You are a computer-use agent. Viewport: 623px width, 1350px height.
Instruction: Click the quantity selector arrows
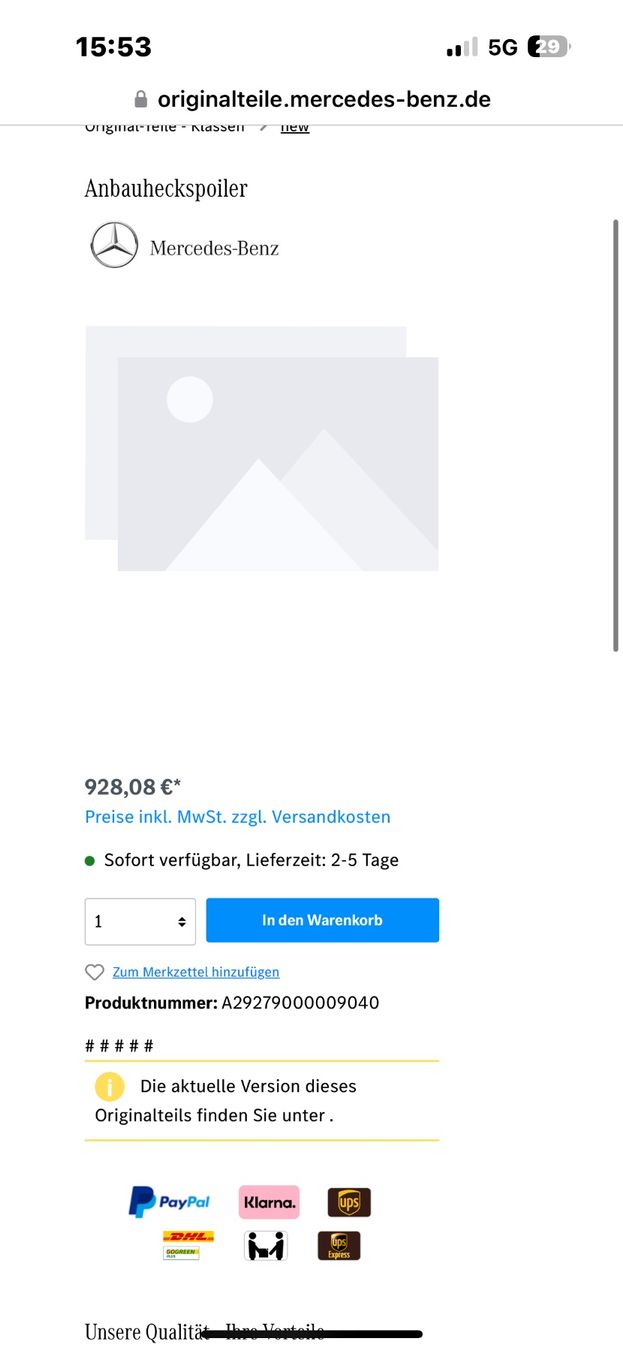(x=182, y=922)
